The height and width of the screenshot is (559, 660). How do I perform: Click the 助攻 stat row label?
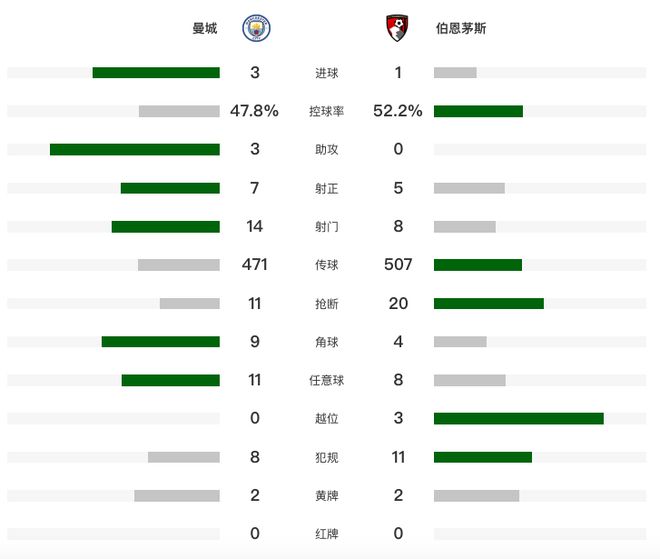coord(326,150)
